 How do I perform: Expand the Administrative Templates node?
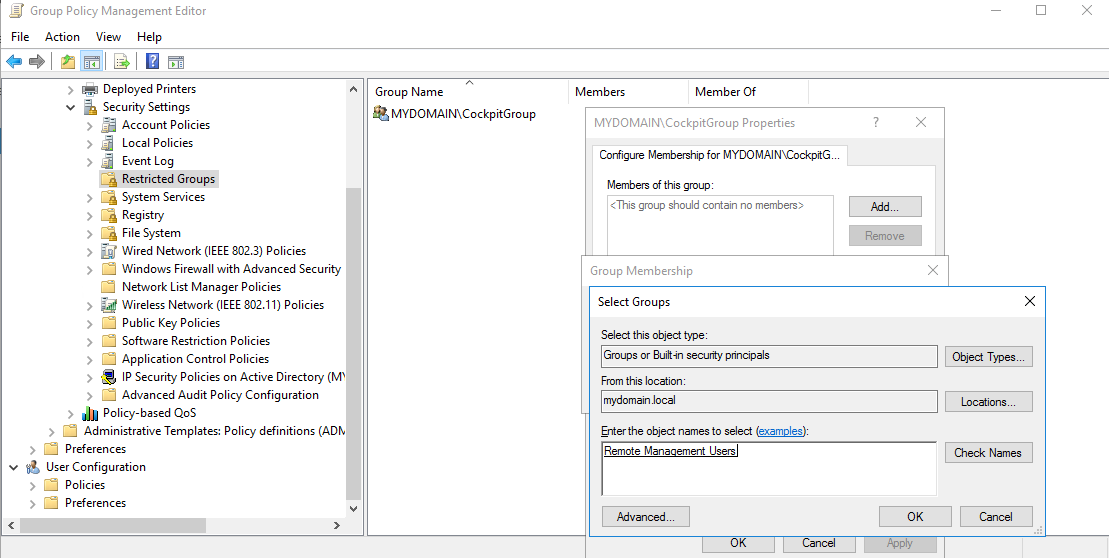(52, 431)
